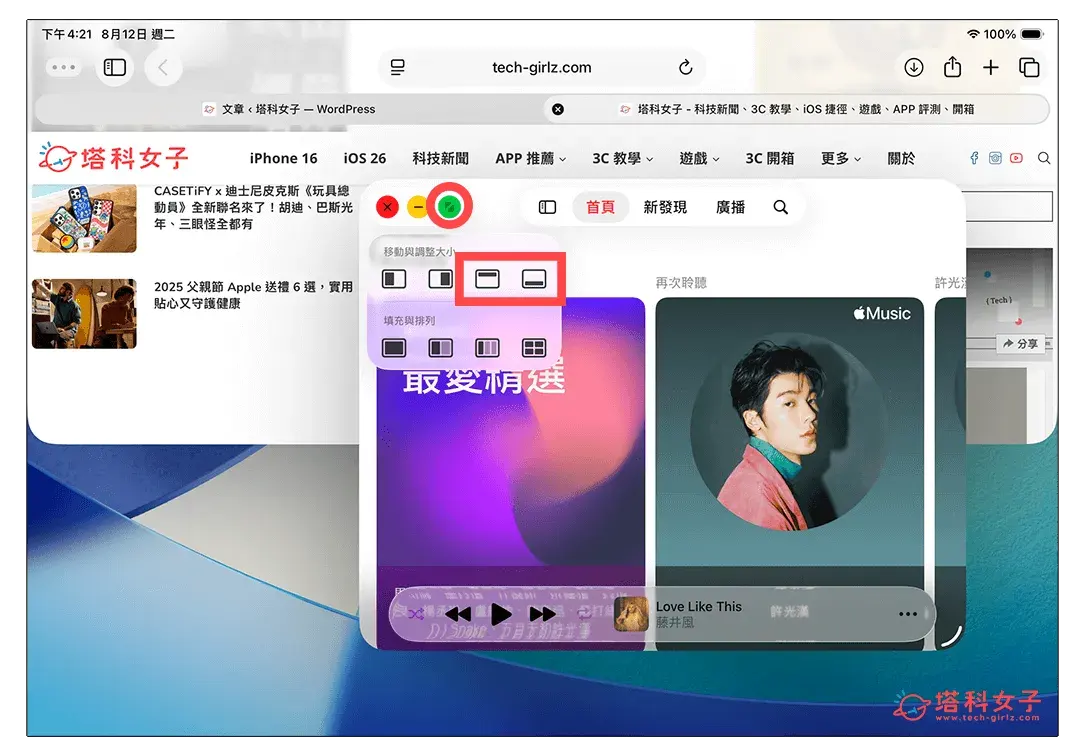Select 新發現 tab in Music
Image resolution: width=1080 pixels, height=756 pixels.
click(665, 207)
